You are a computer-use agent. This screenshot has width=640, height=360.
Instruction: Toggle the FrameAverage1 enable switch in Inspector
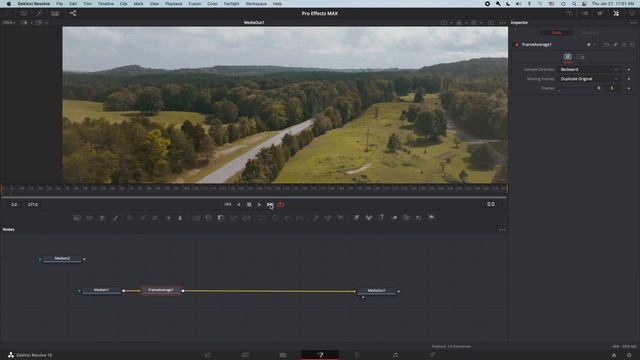[x=517, y=44]
